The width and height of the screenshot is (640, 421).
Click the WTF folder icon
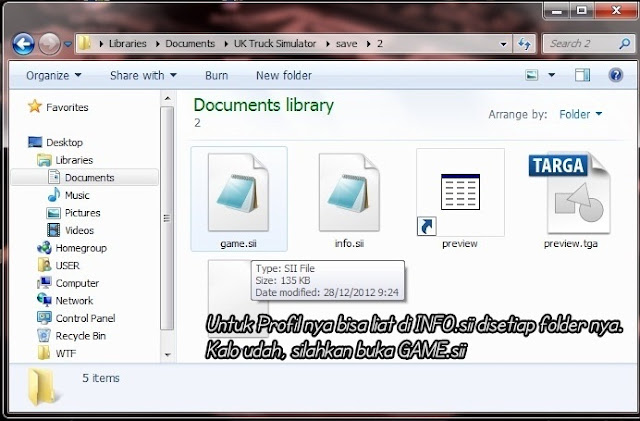(x=44, y=353)
